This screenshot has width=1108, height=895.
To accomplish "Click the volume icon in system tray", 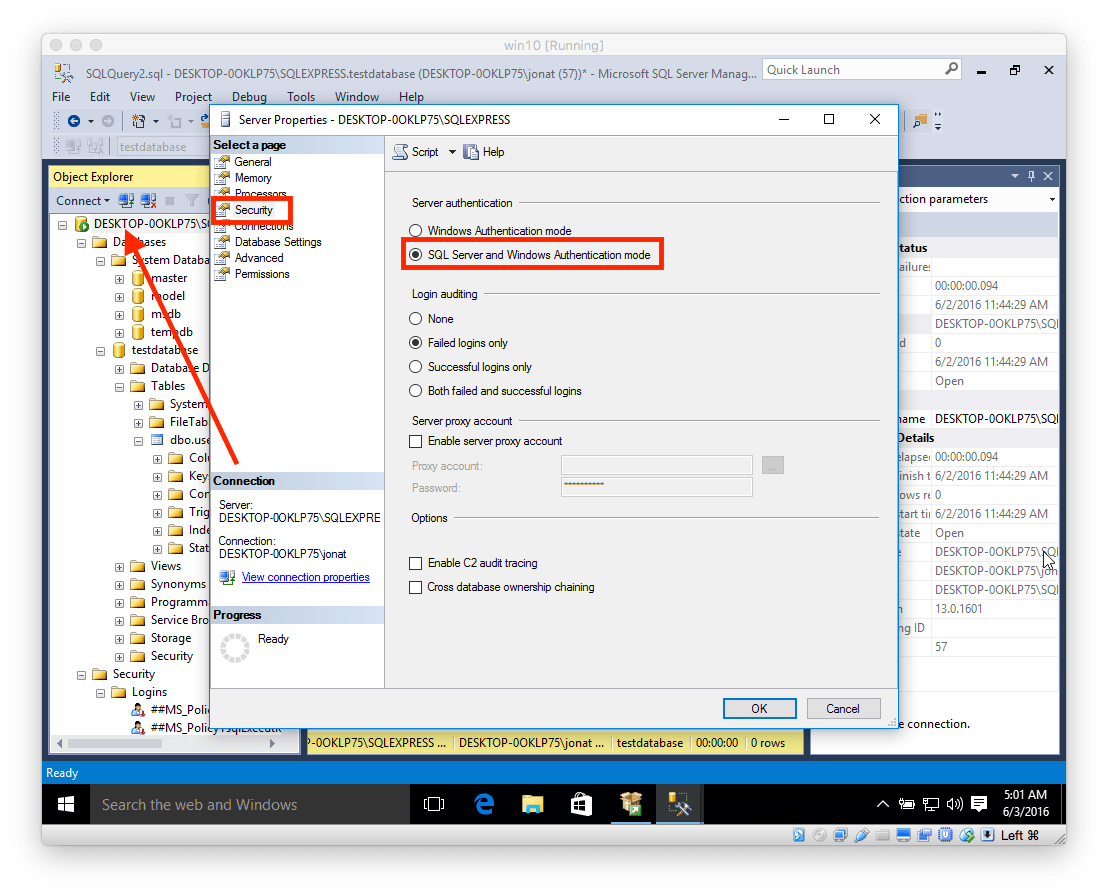I will point(955,804).
